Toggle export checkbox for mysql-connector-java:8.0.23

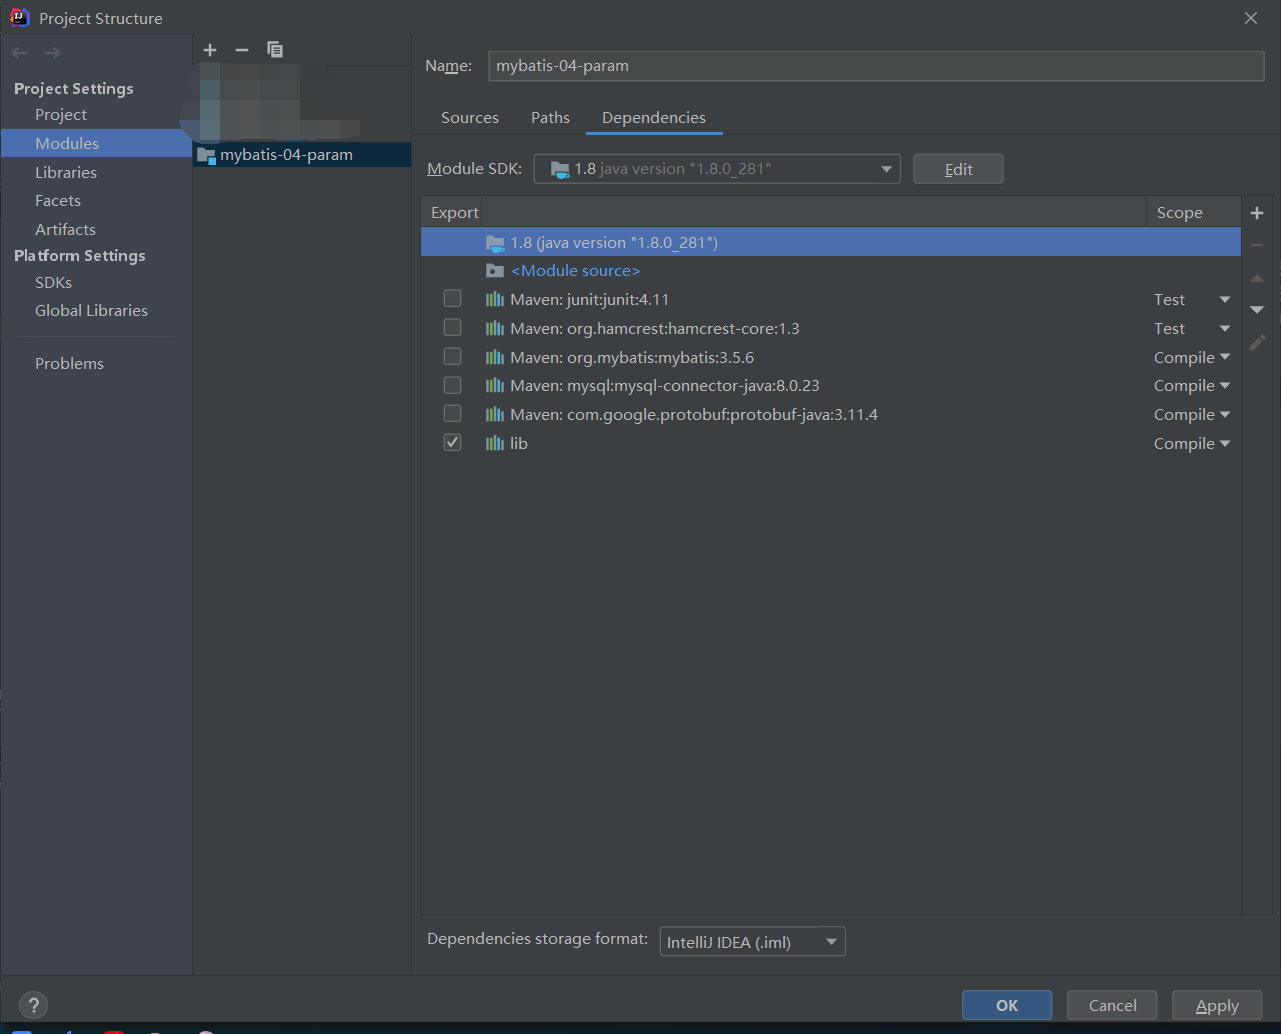point(453,385)
